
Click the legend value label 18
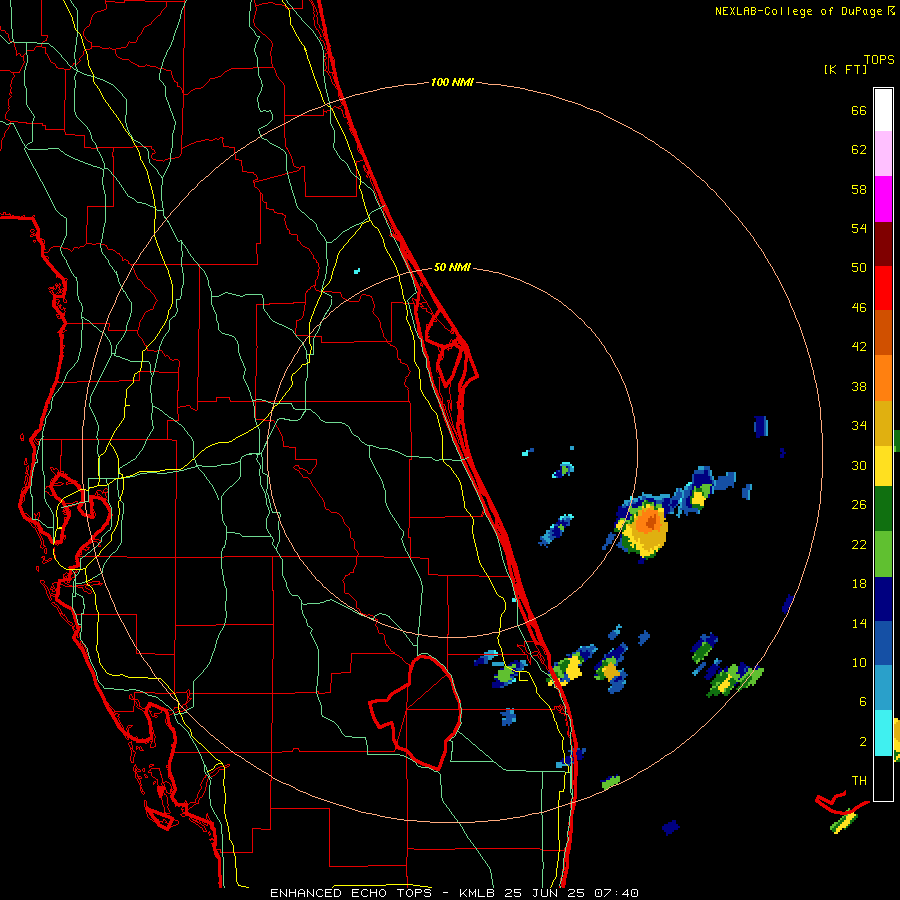click(x=859, y=584)
